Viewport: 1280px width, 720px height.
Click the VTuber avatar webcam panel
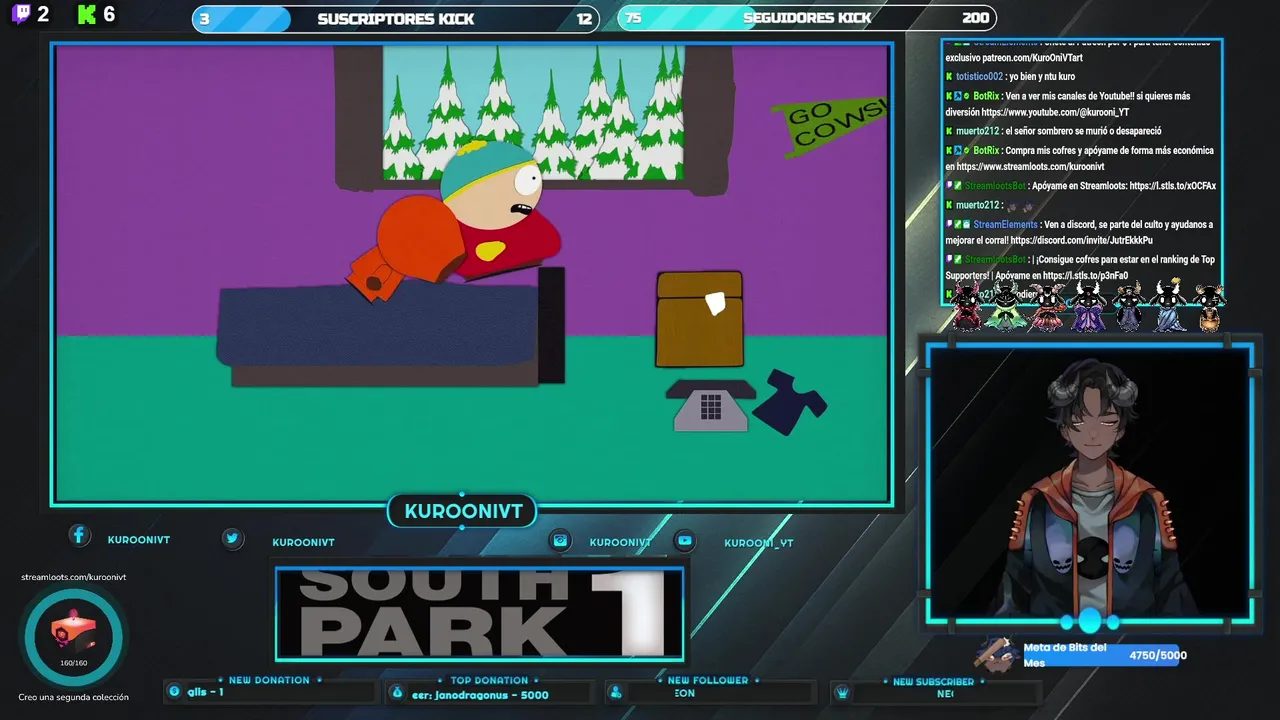coord(1089,484)
